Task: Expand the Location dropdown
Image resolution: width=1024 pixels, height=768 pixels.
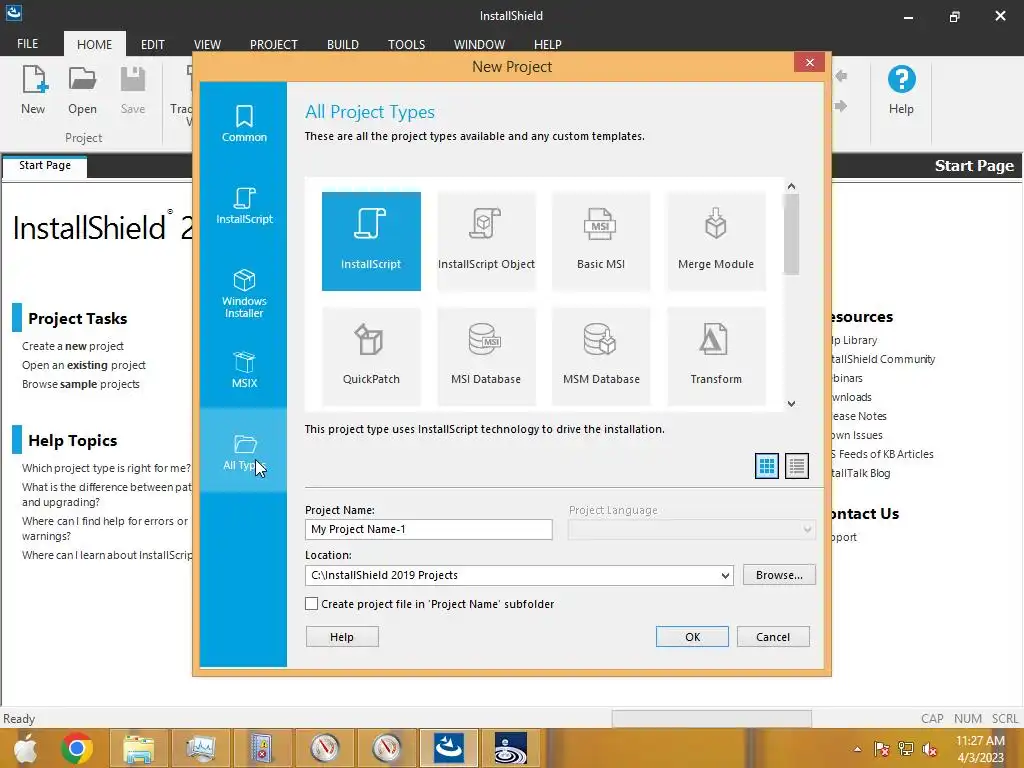Action: pos(725,575)
